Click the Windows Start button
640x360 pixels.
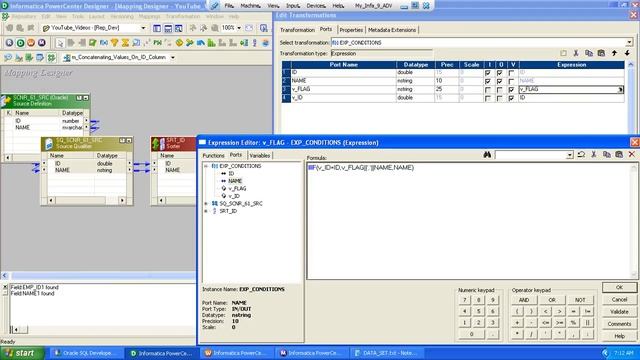22,353
